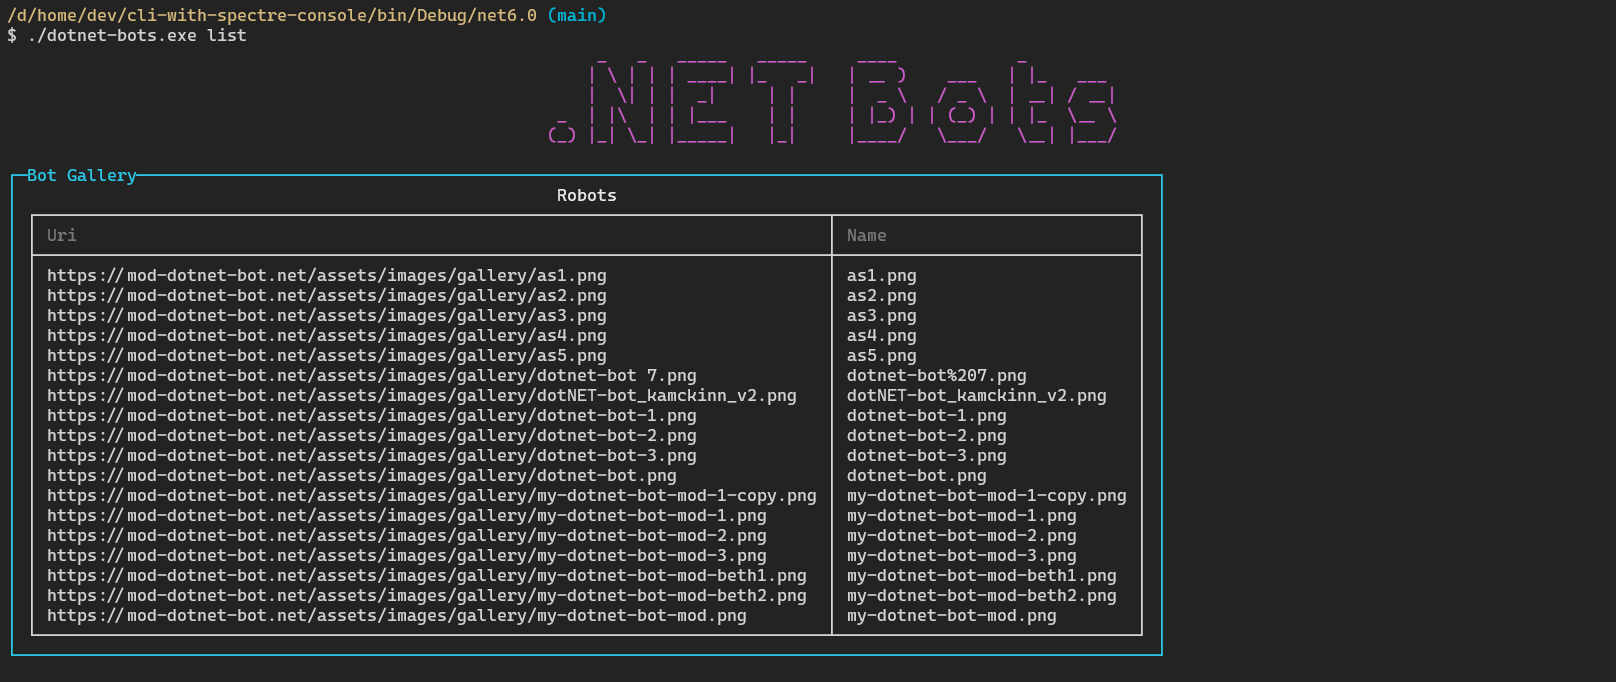This screenshot has height=682, width=1616.
Task: Select my-dotnet-bot-mod-3.png in the Name column
Action: (962, 555)
